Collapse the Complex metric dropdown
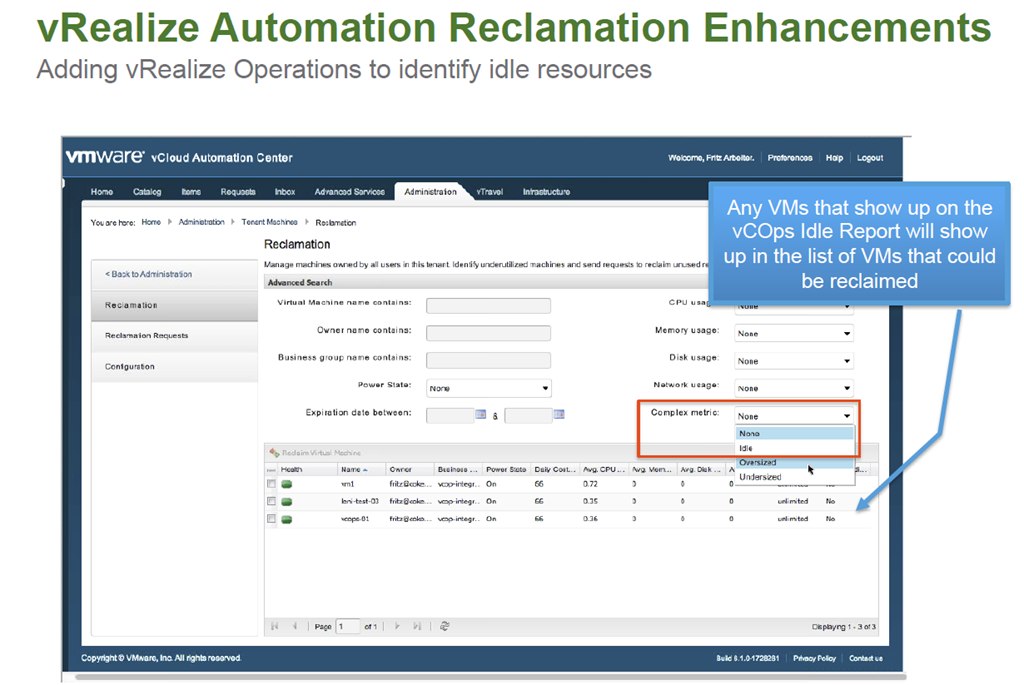The width and height of the screenshot is (1024, 685). tap(793, 416)
